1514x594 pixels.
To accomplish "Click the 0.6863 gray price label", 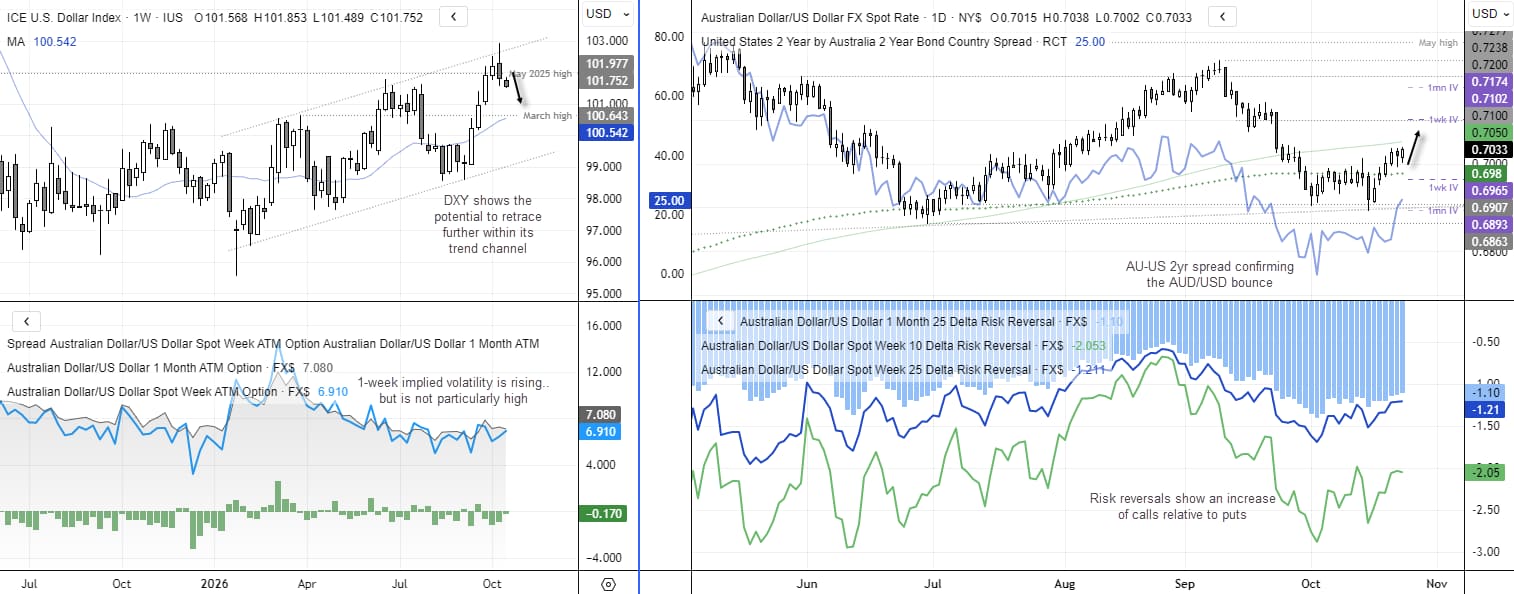I will coord(1489,241).
